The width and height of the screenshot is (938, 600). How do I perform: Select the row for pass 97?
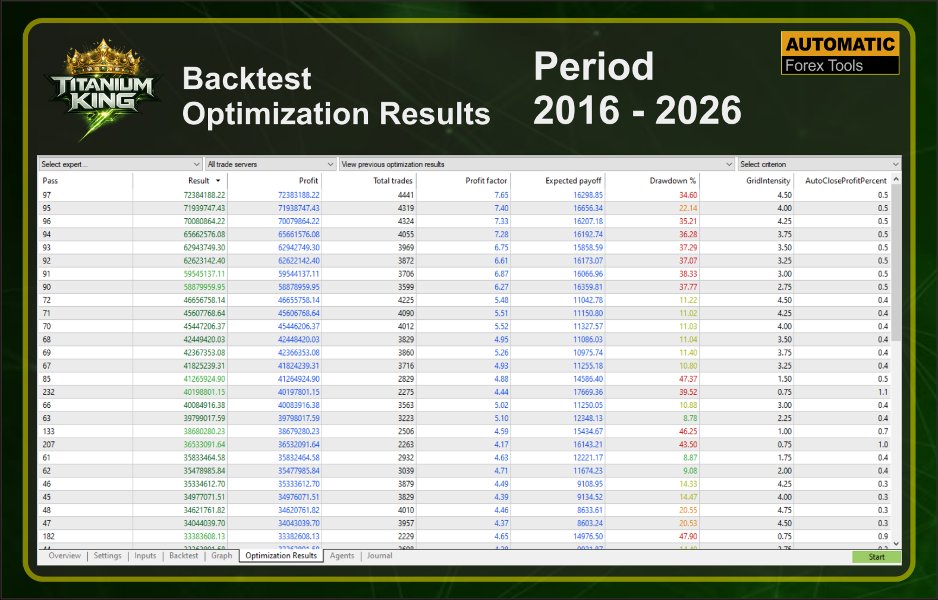[464, 195]
